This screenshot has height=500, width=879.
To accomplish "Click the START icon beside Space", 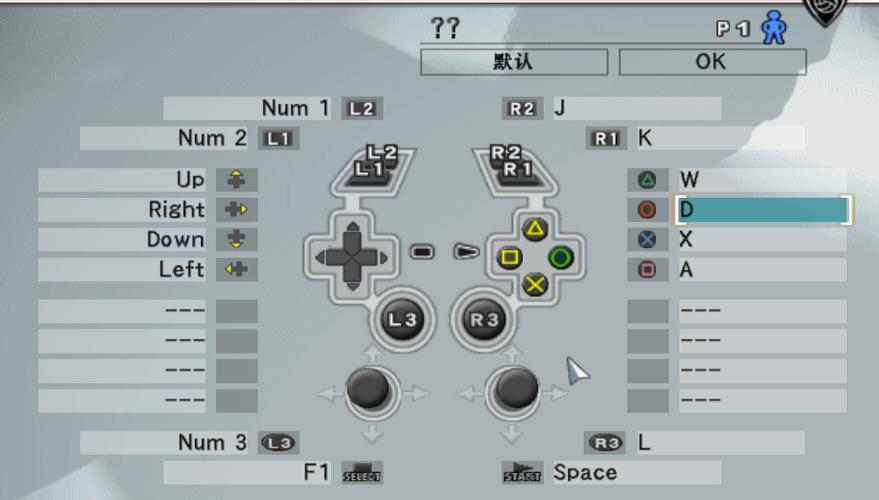I will pyautogui.click(x=522, y=473).
